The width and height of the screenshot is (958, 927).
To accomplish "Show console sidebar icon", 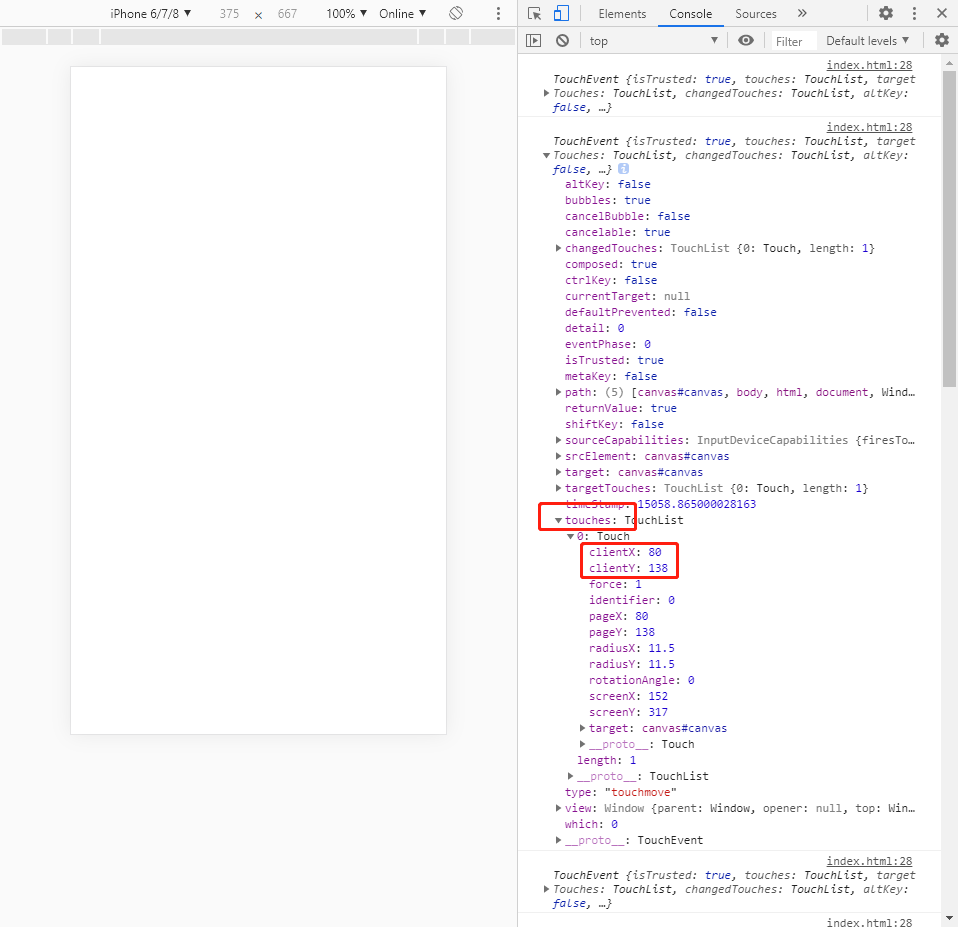I will pos(533,41).
